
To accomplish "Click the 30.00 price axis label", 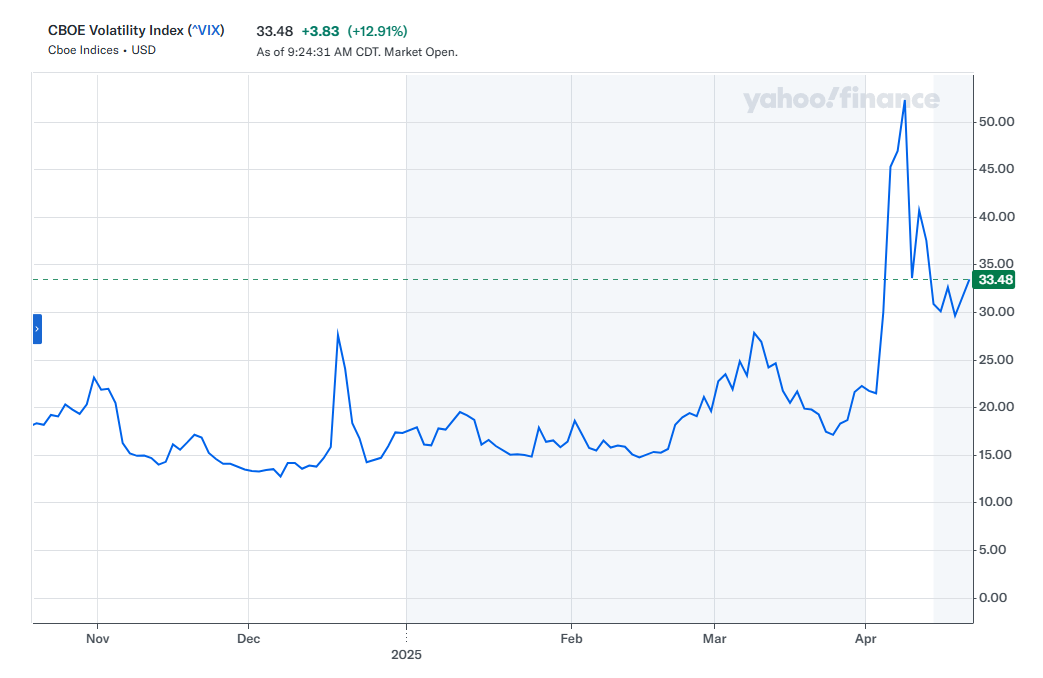I will (996, 312).
